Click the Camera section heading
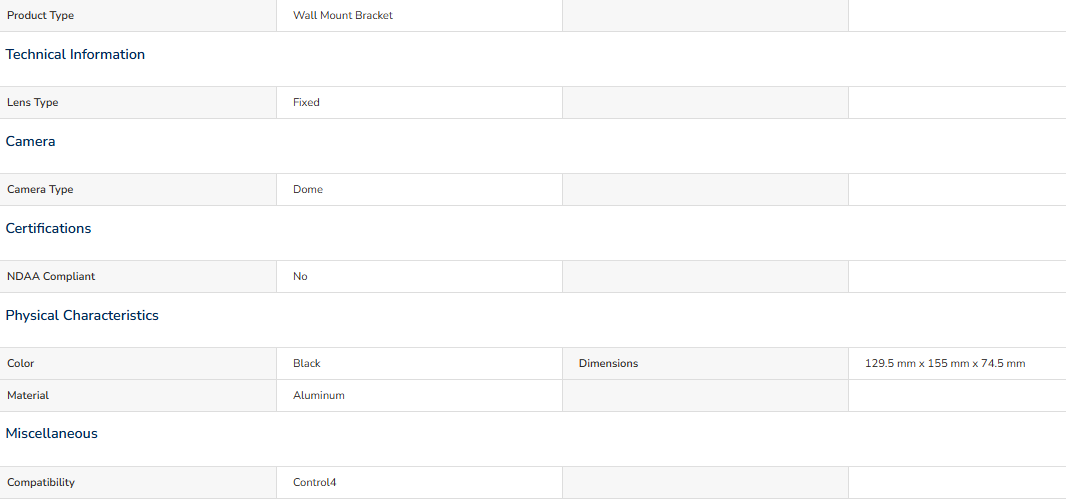 tap(31, 141)
